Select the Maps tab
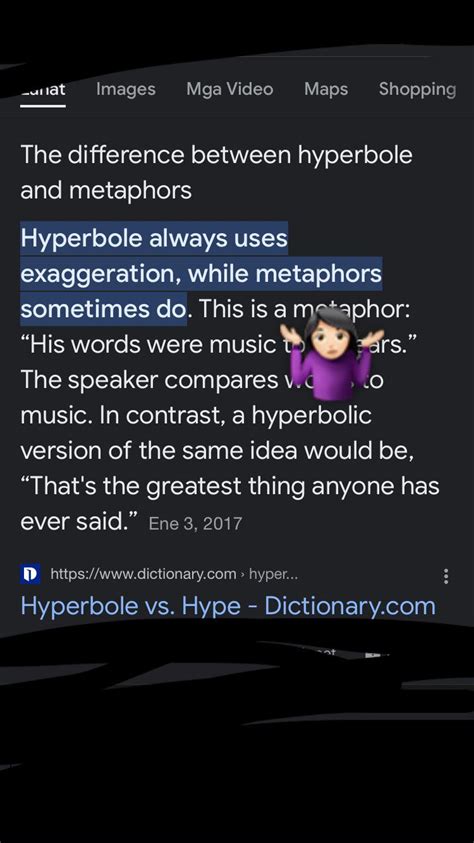The width and height of the screenshot is (474, 843). (326, 89)
